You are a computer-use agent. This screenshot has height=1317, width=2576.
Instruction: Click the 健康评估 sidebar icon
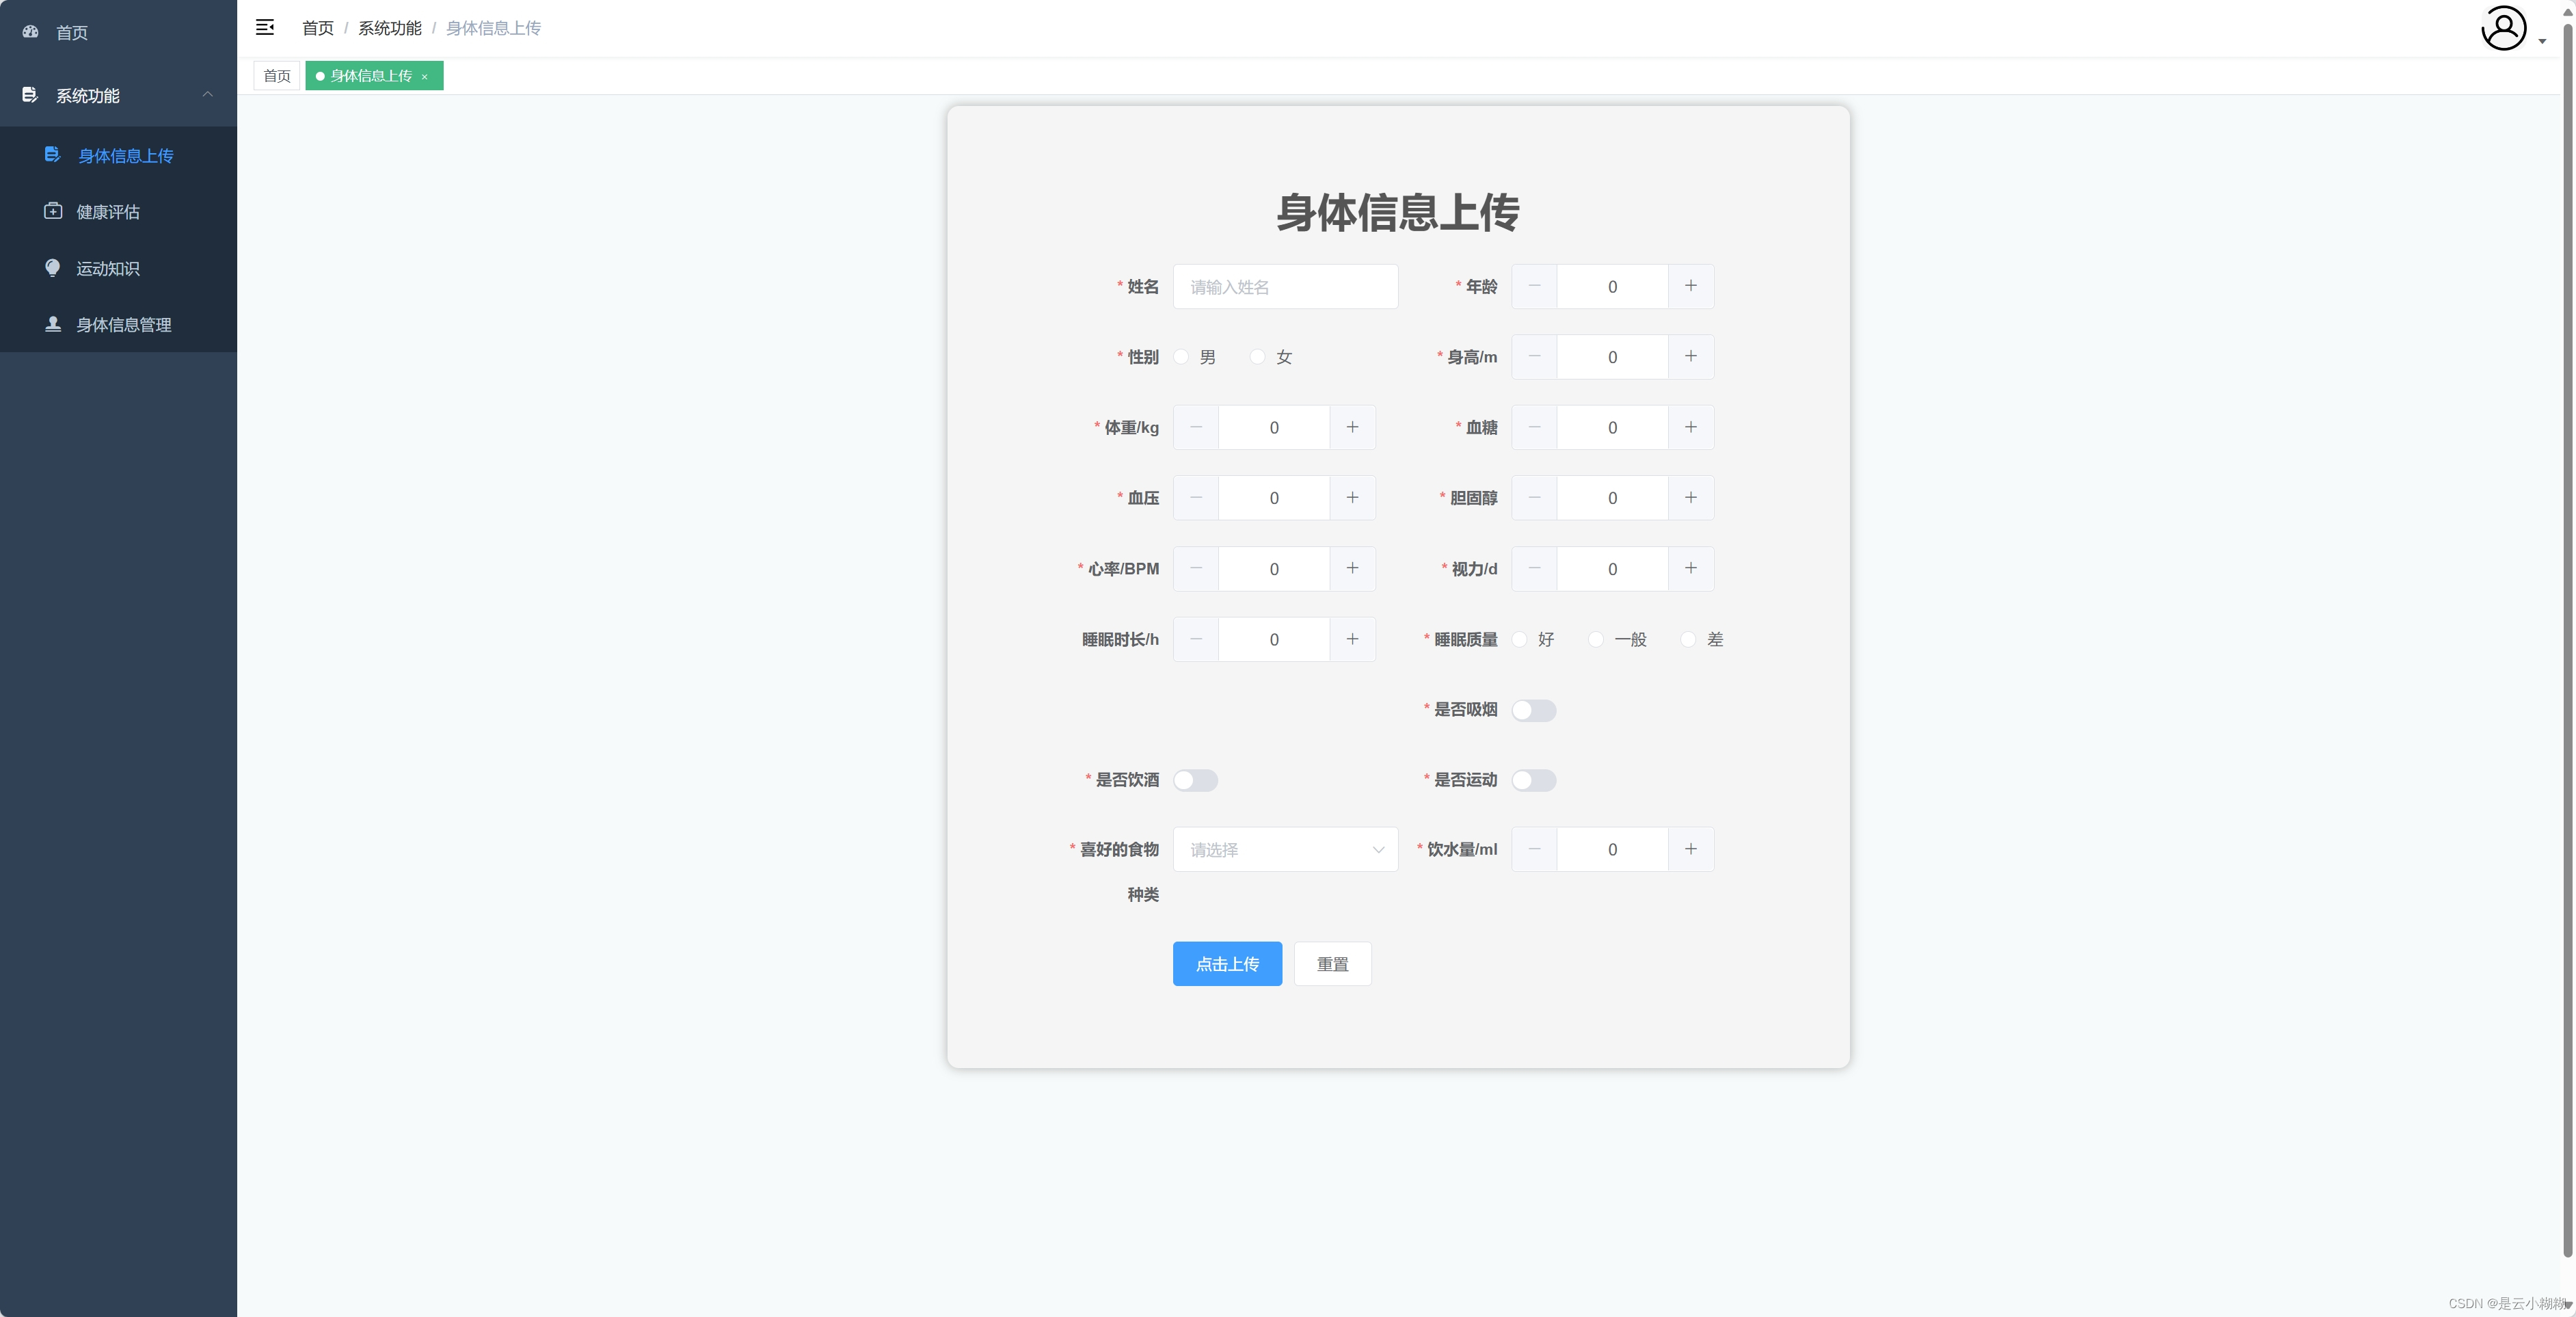53,211
